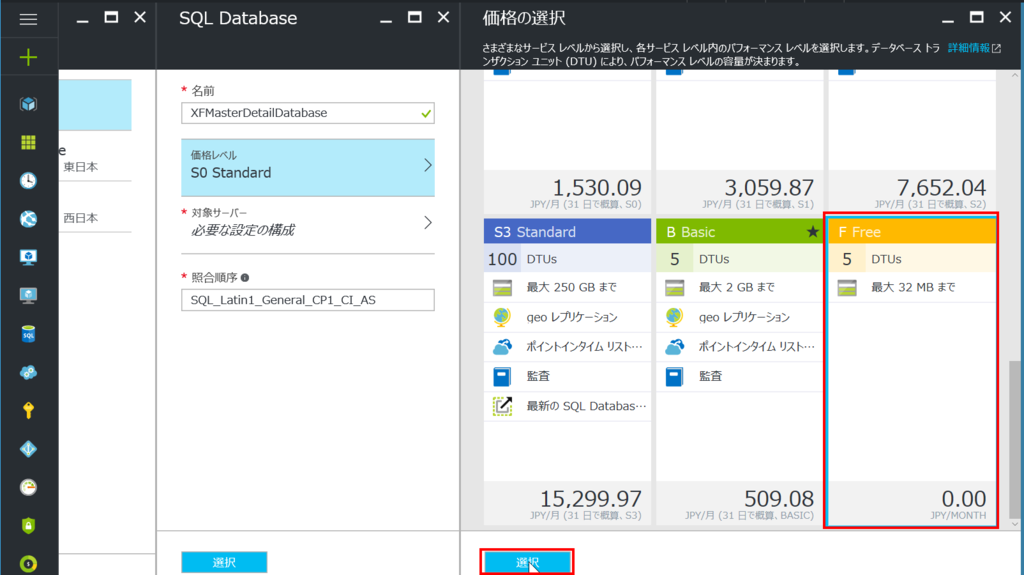Open the hamburger menu in the sidebar
The width and height of the screenshot is (1024, 575).
(28, 19)
